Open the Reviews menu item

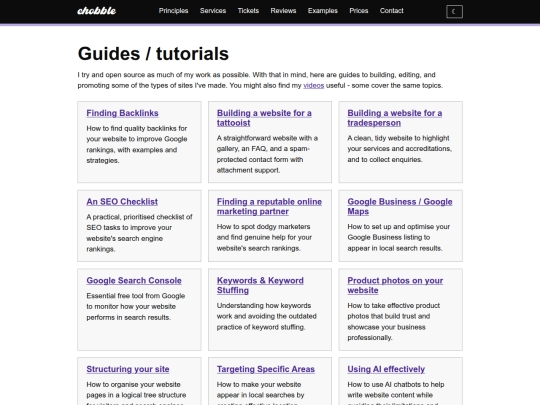click(x=283, y=11)
